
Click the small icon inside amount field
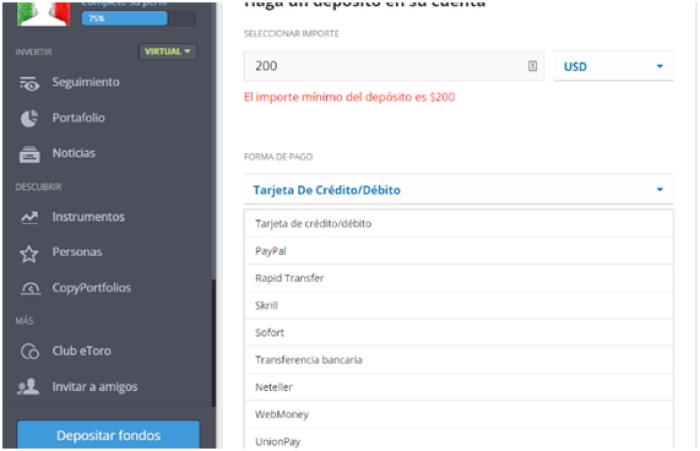point(532,66)
